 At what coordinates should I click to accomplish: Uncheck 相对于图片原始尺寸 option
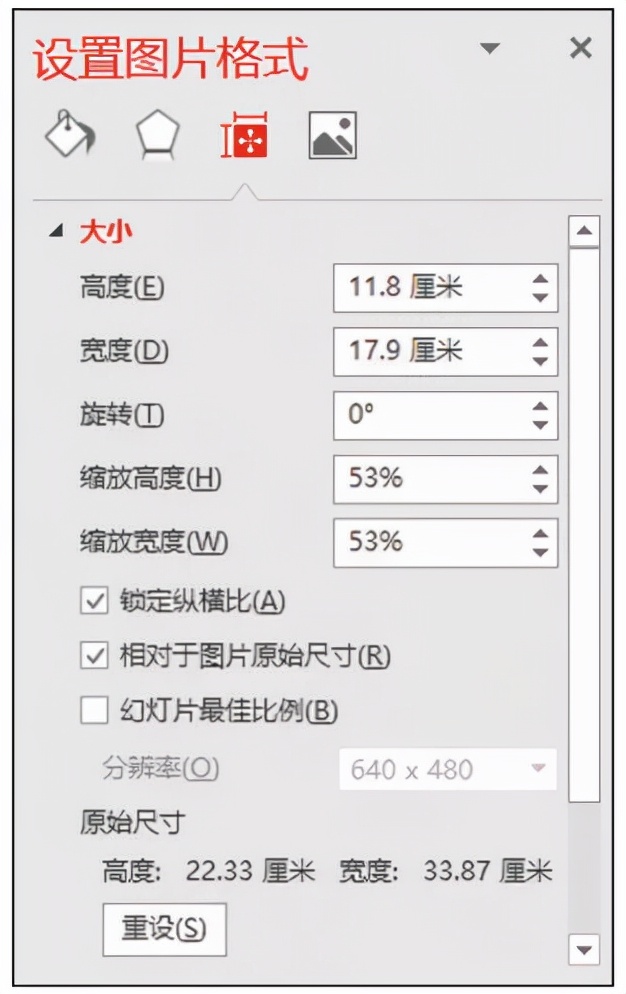pos(95,656)
